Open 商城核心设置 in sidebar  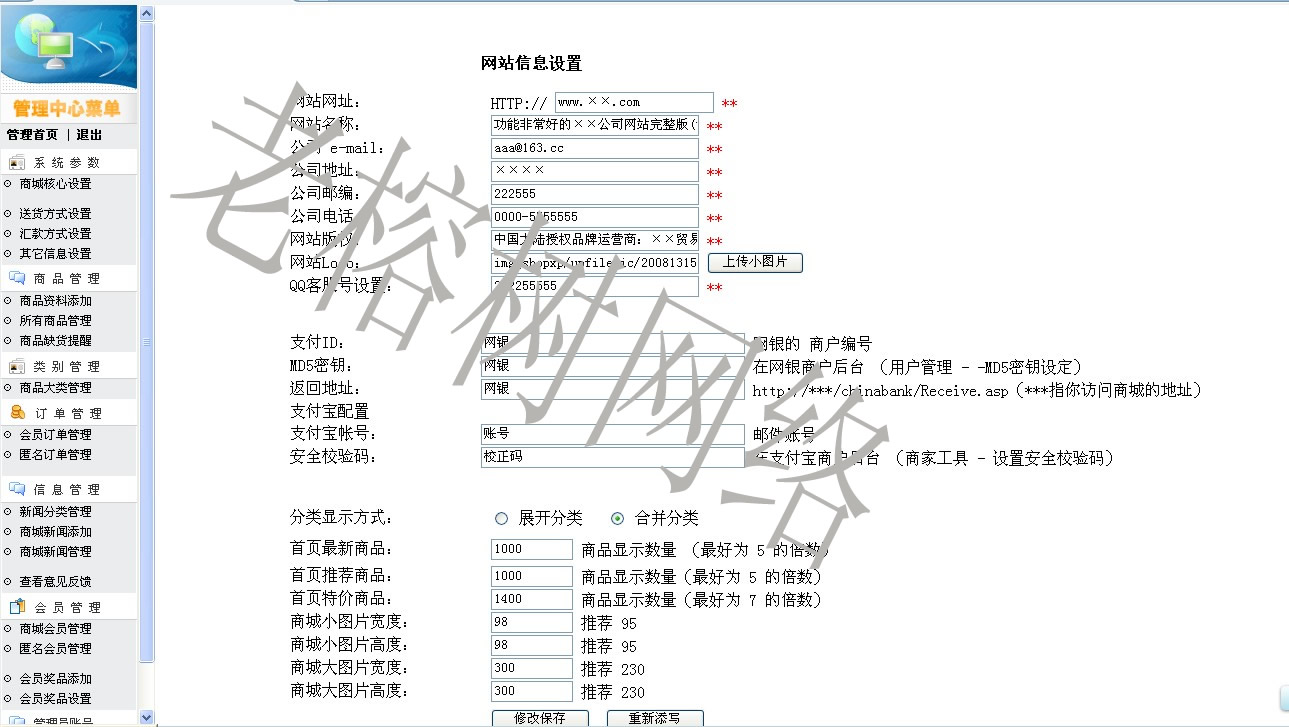(55, 184)
